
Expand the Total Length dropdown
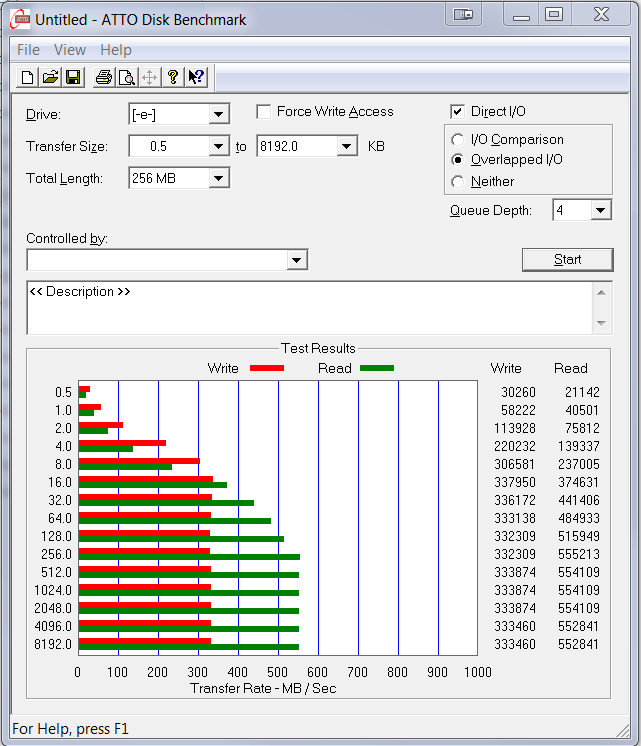[x=219, y=178]
